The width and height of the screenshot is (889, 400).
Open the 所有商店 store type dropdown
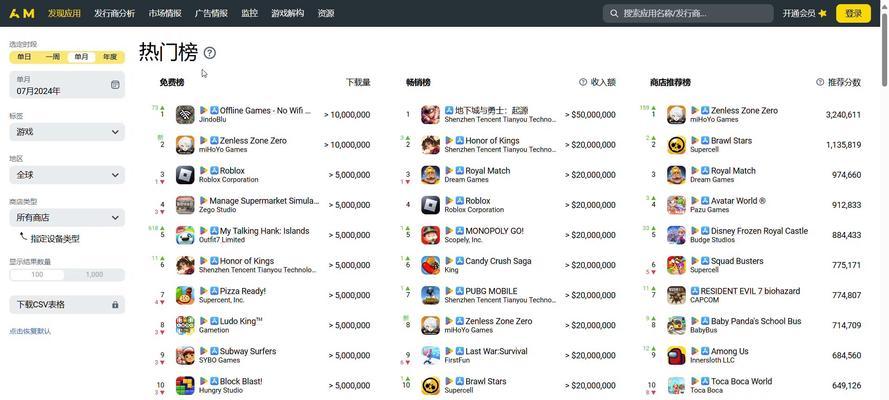tap(67, 218)
